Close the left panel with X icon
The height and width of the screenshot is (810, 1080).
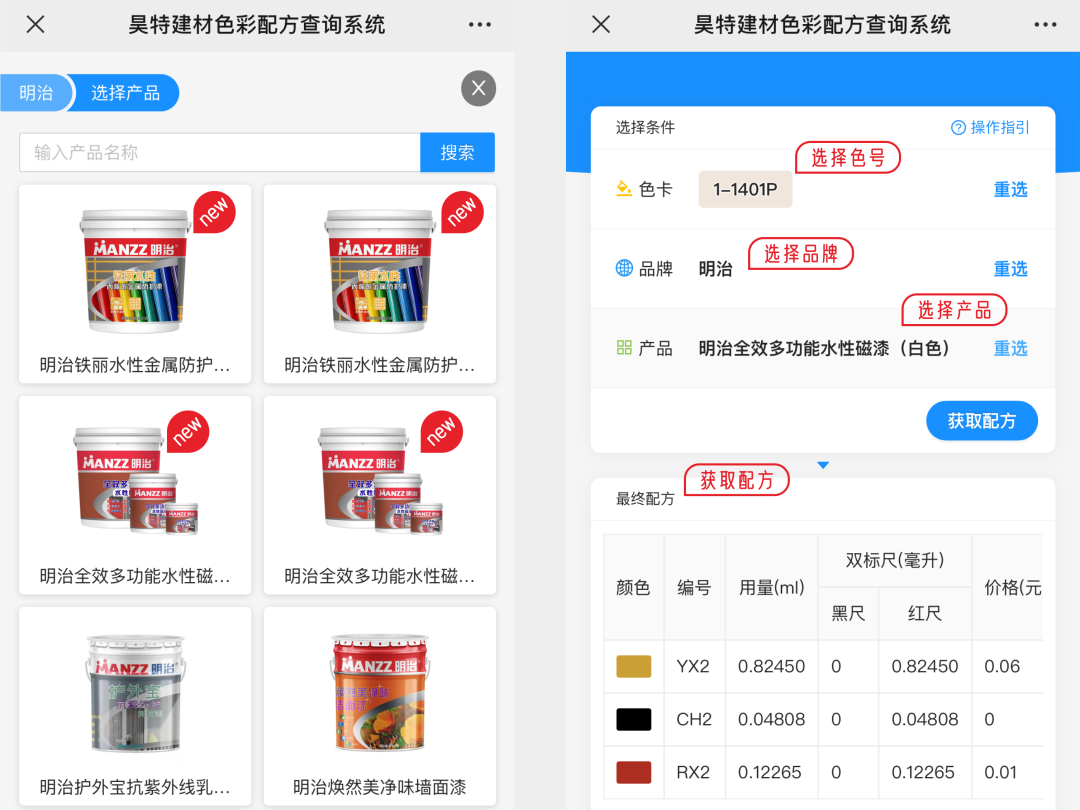click(x=36, y=25)
